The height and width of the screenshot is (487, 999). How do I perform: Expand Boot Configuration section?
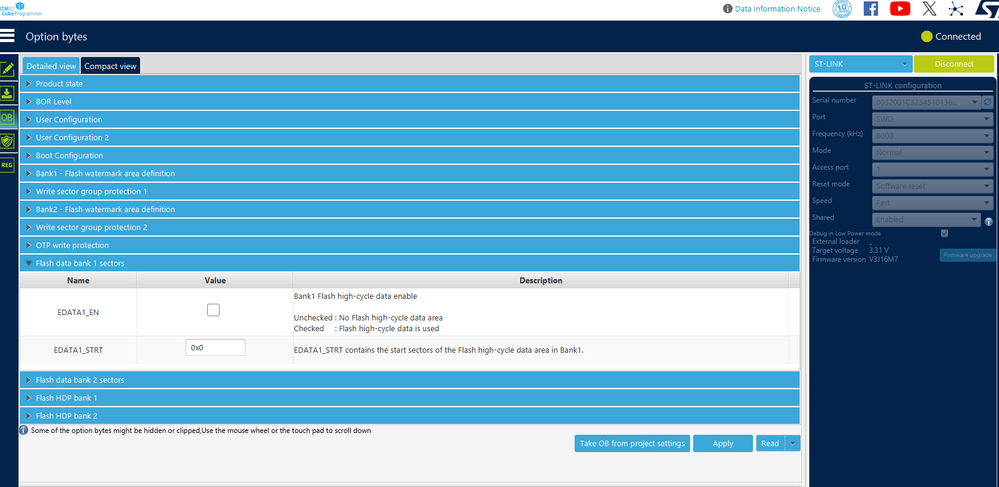coord(409,155)
